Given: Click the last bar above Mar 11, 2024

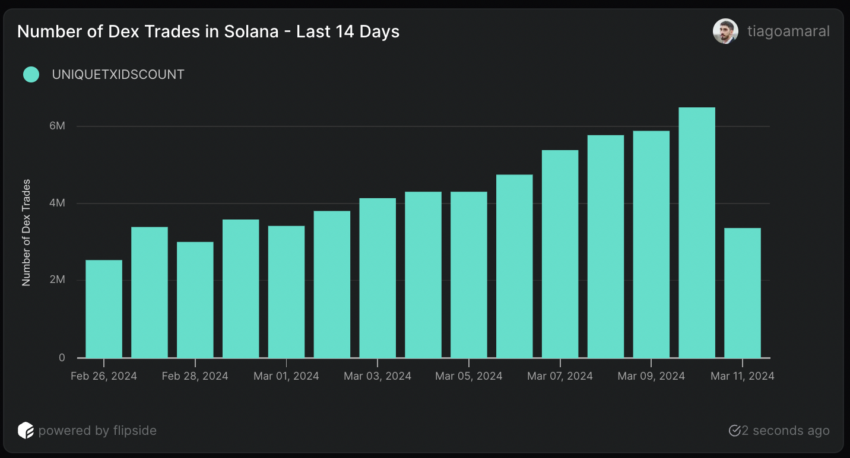Looking at the screenshot, I should [x=742, y=292].
